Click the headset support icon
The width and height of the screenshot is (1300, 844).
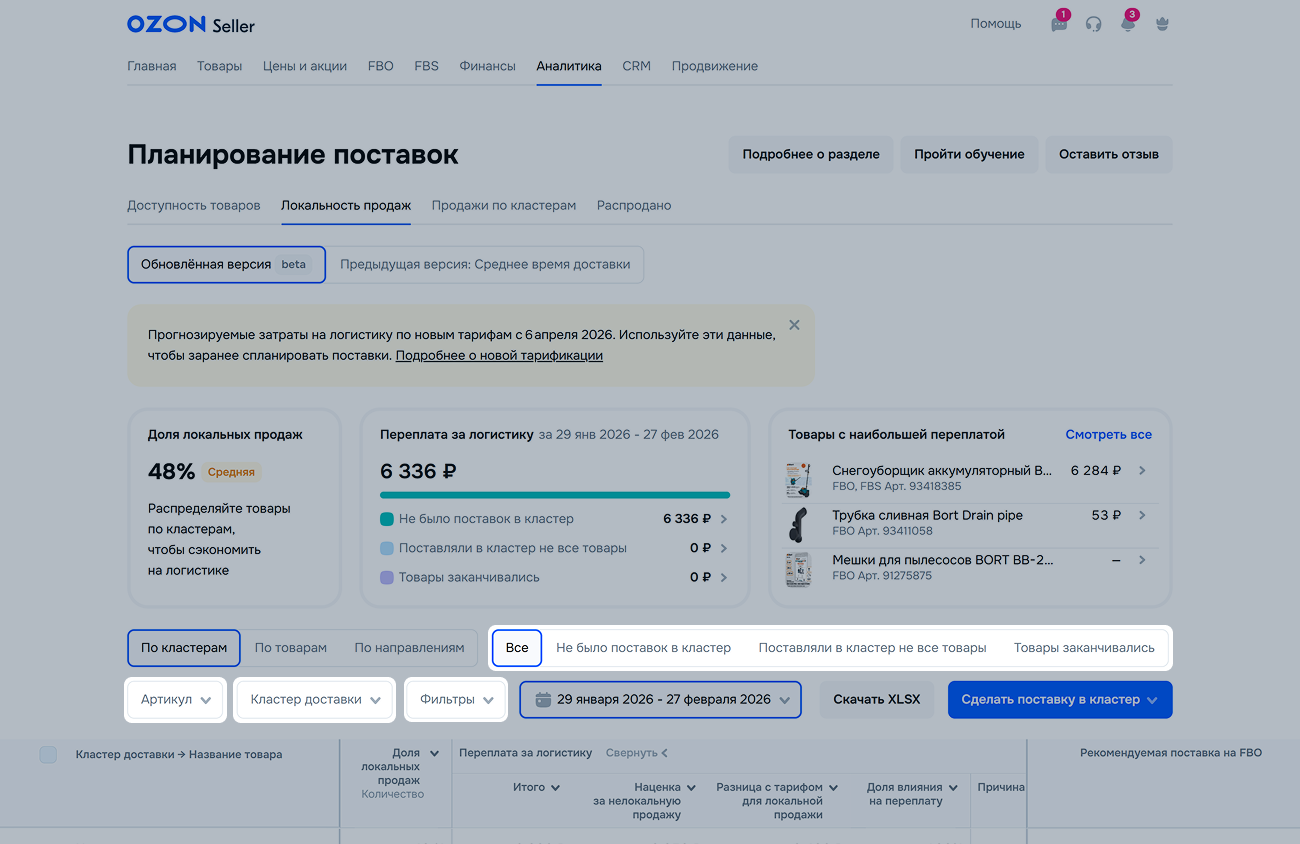(1093, 24)
